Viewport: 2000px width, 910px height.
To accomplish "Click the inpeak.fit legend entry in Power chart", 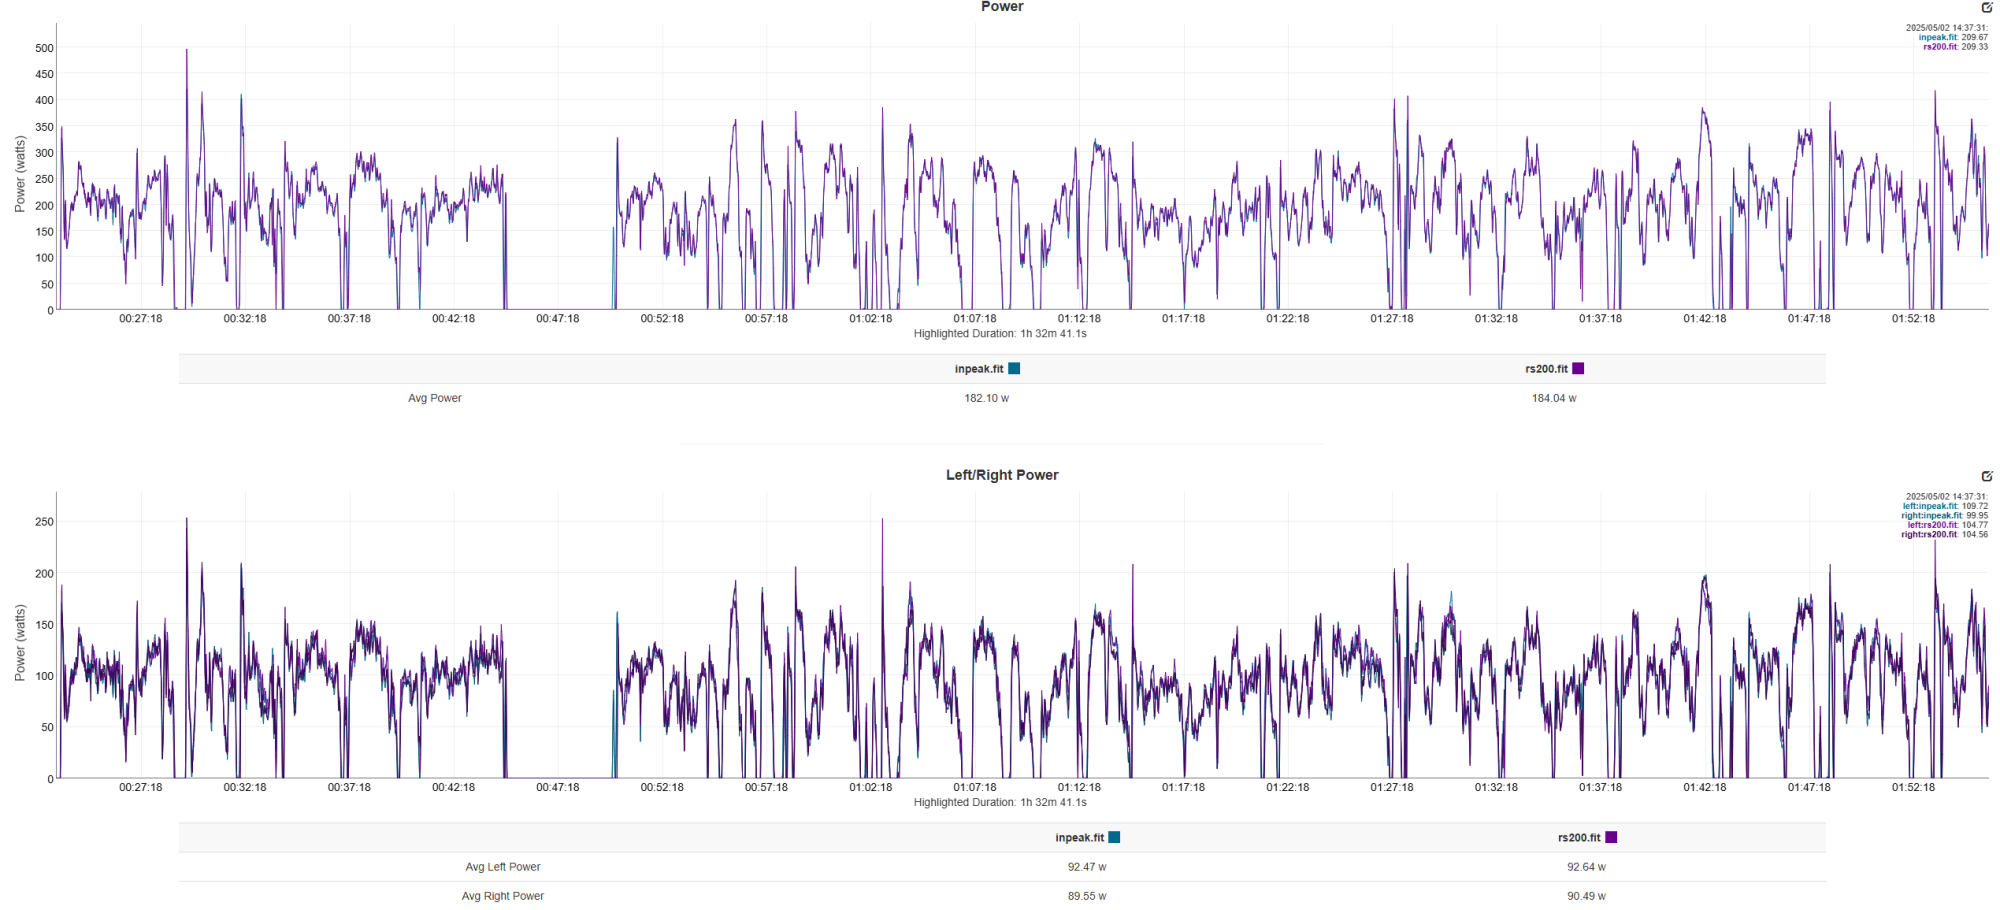I will click(x=1938, y=38).
